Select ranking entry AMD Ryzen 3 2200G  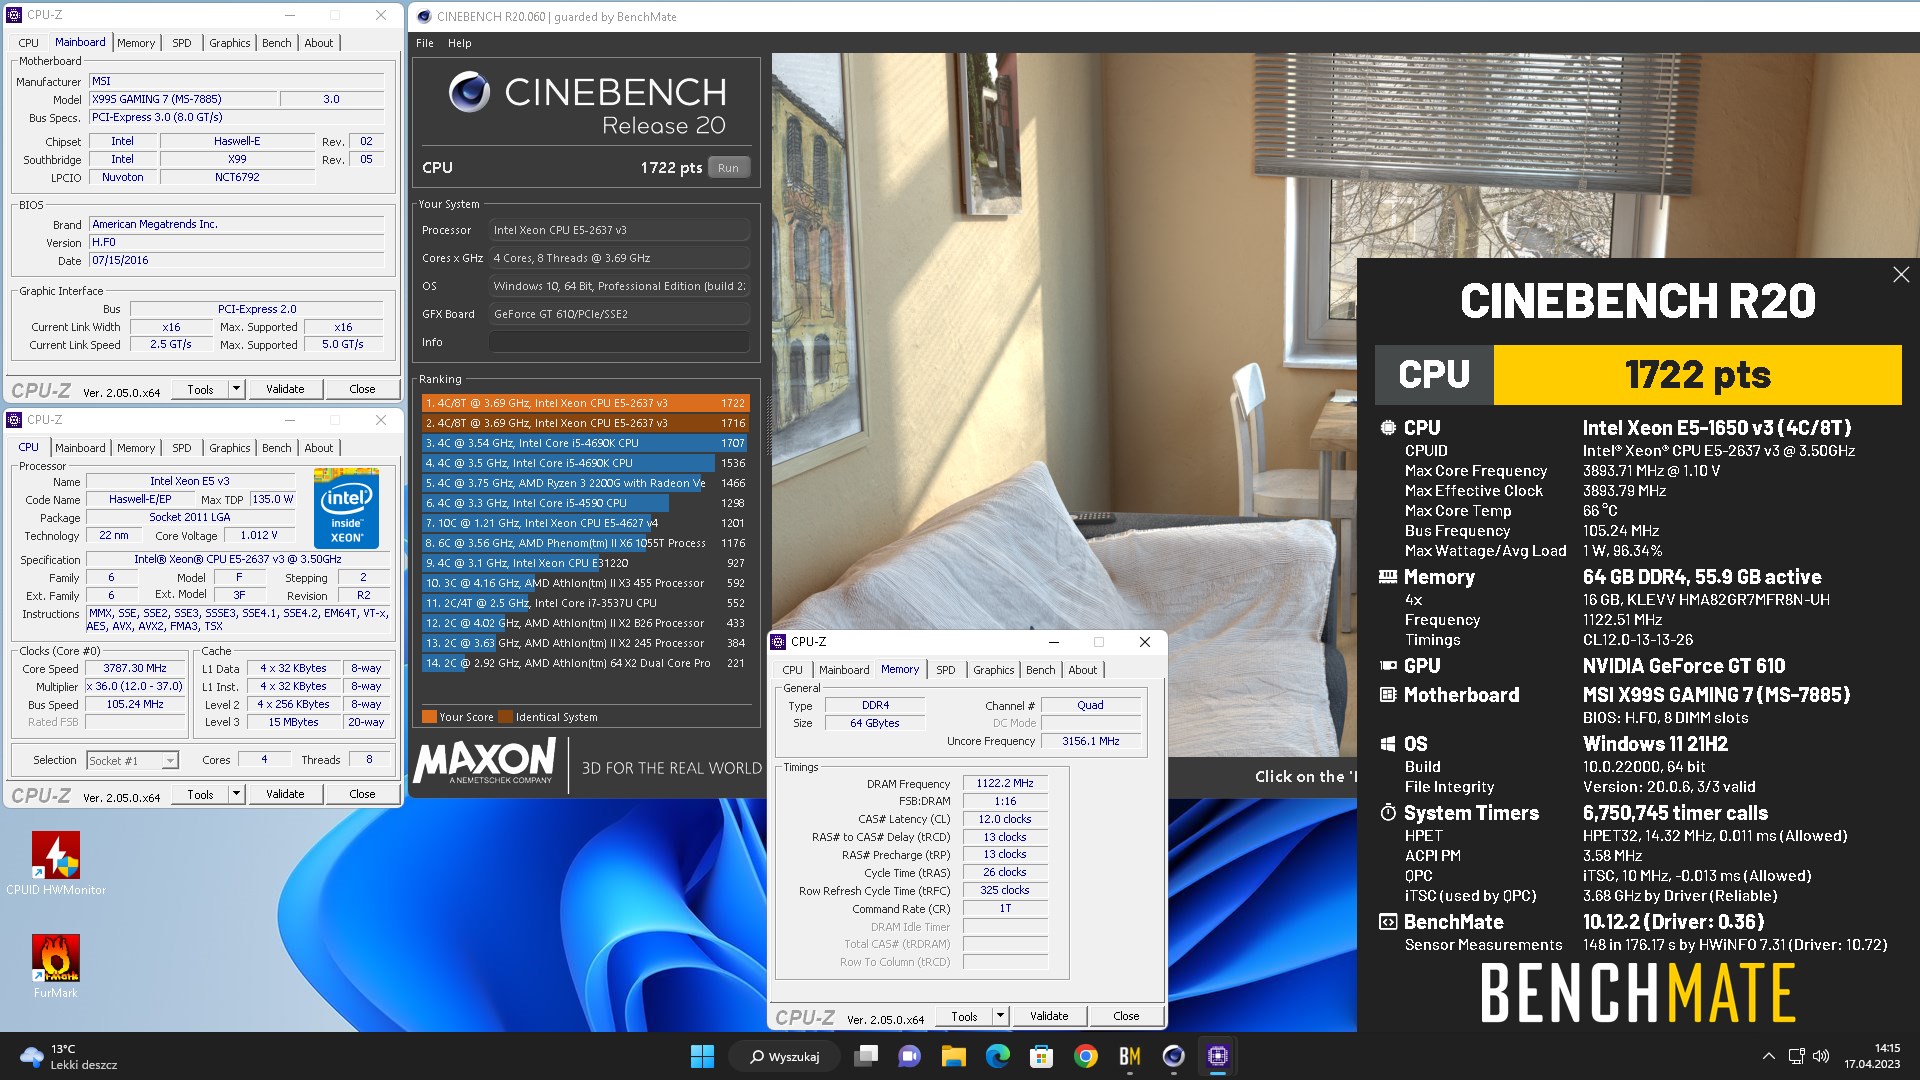(585, 483)
